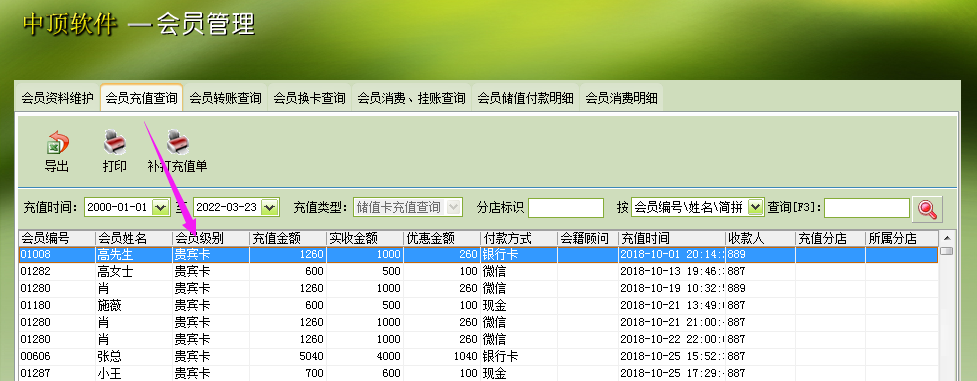Select the 会员储值付款明细 tab
The width and height of the screenshot is (977, 381).
click(x=525, y=98)
